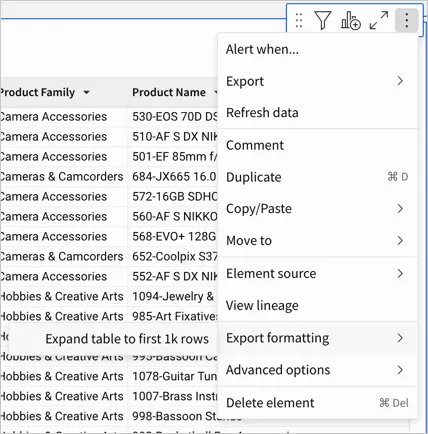Open Product Family column dropdown arrow
The image size is (428, 434).
tap(86, 92)
